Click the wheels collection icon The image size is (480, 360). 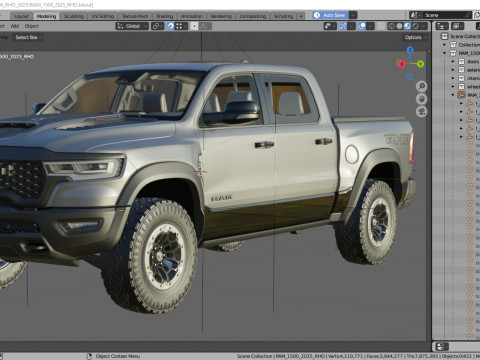coord(461,87)
